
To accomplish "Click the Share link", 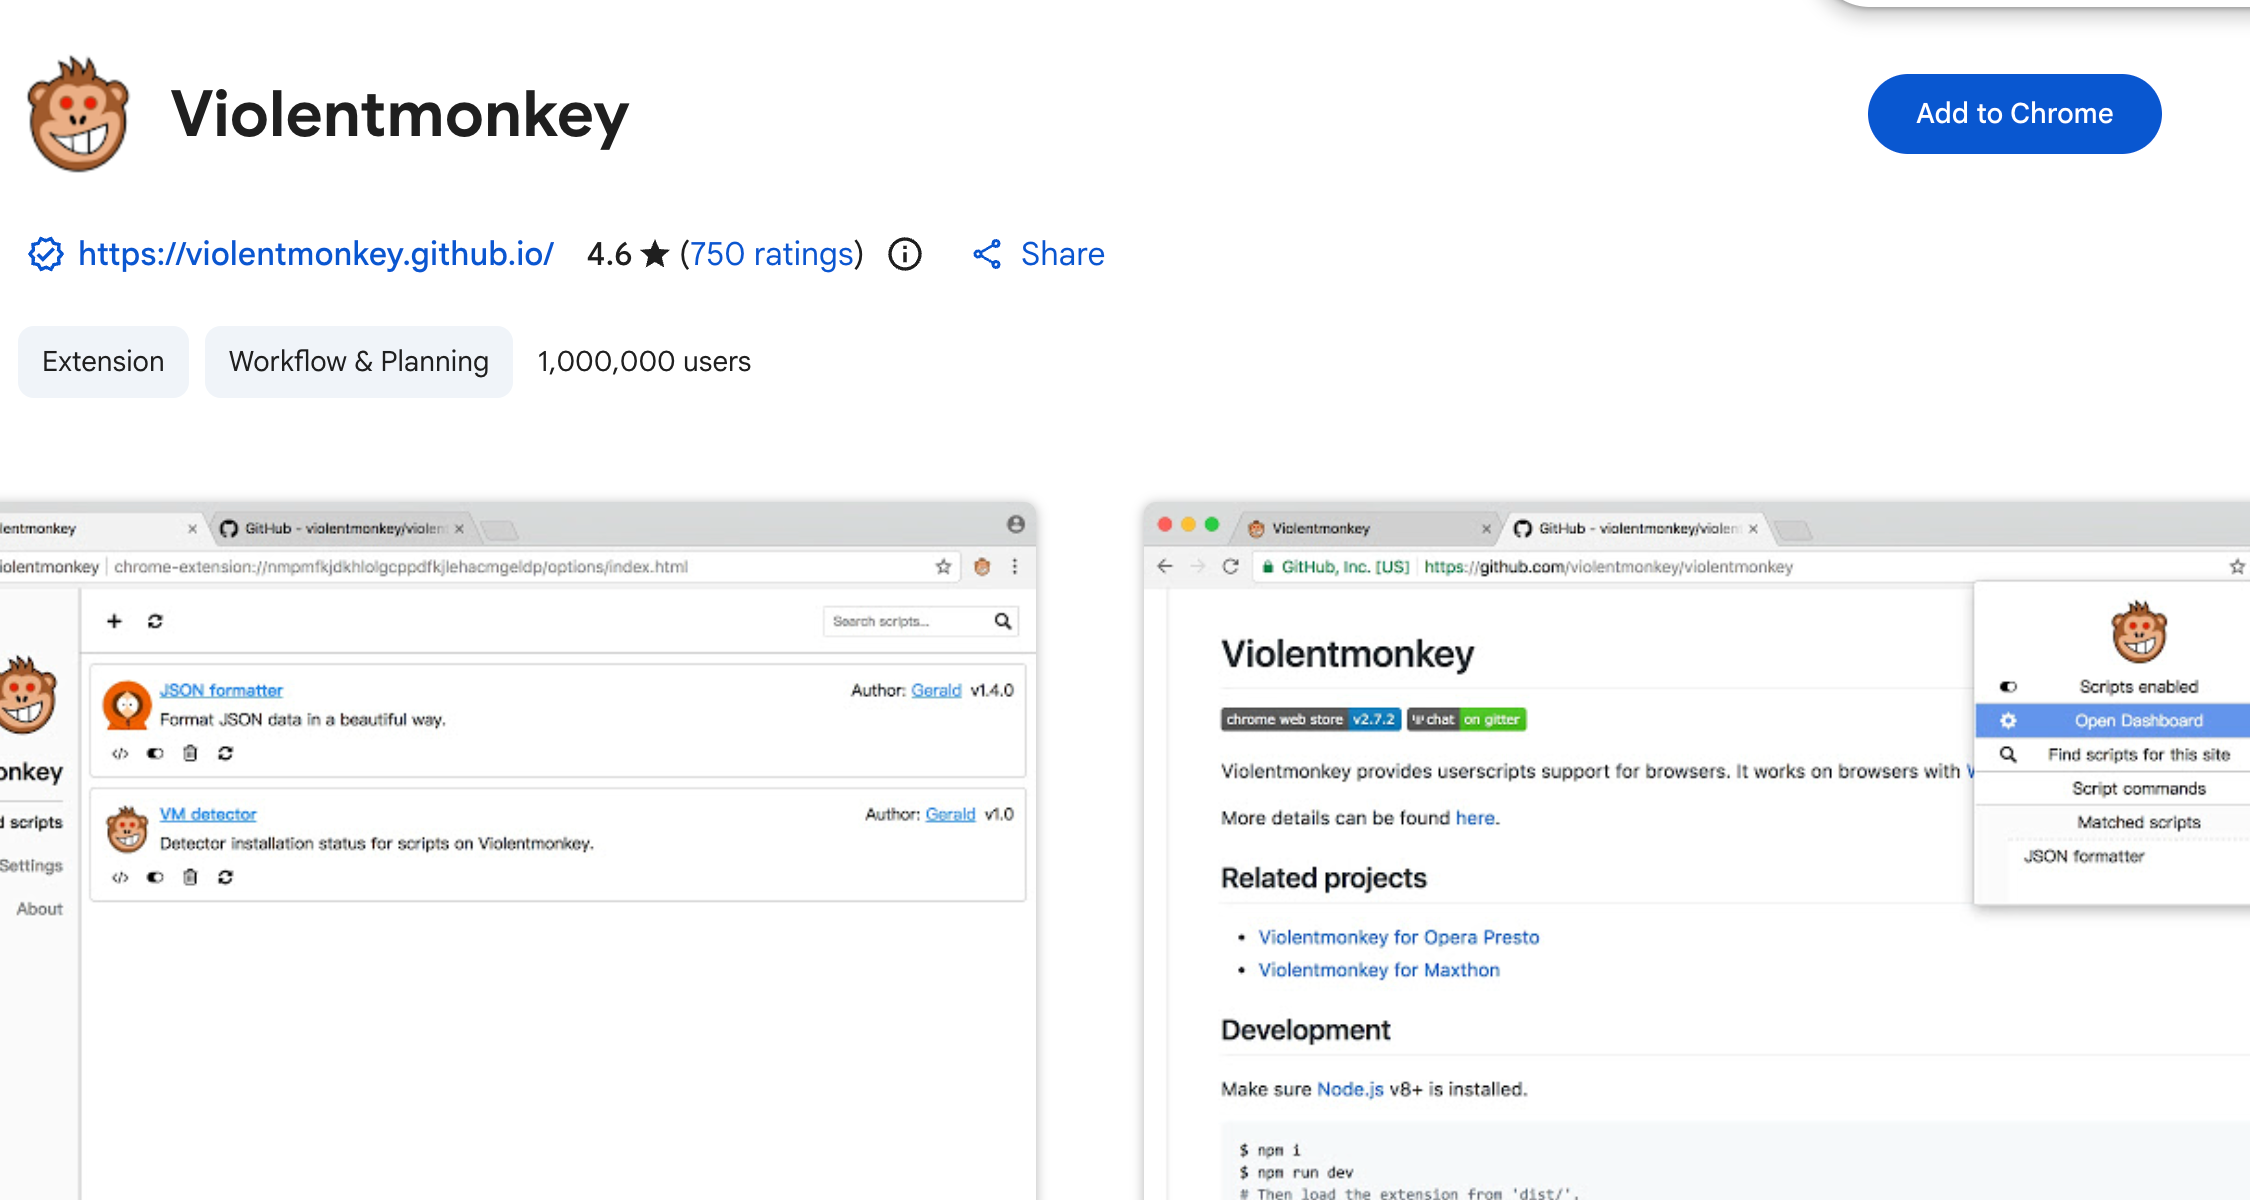I will coord(1039,254).
